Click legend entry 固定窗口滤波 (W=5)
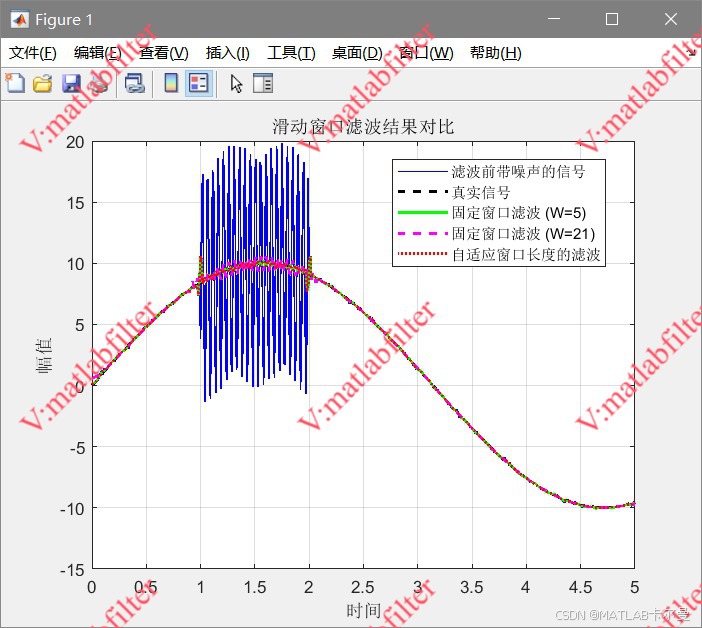 (x=519, y=213)
